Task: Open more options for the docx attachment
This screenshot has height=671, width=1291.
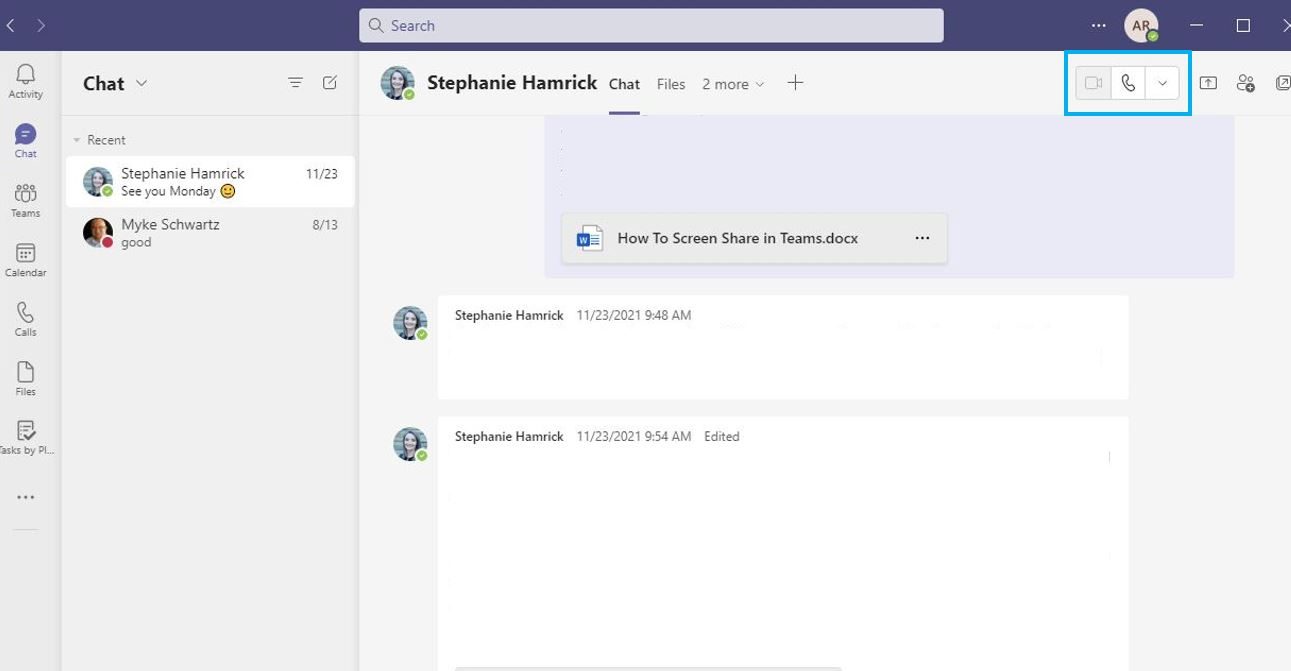Action: [922, 238]
